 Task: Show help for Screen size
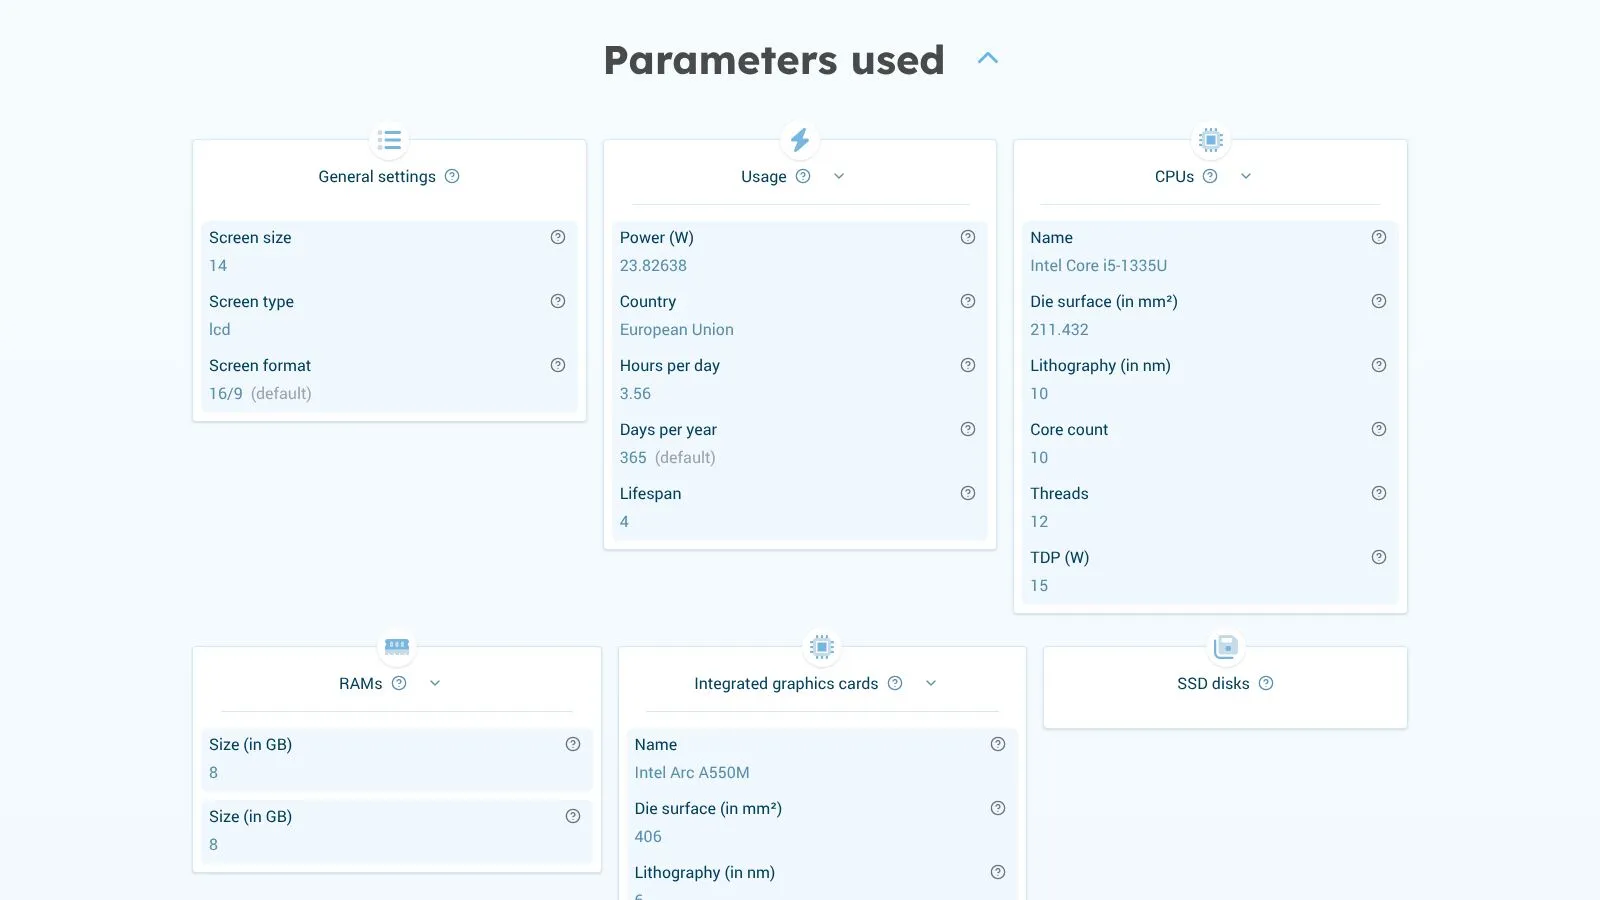click(558, 237)
